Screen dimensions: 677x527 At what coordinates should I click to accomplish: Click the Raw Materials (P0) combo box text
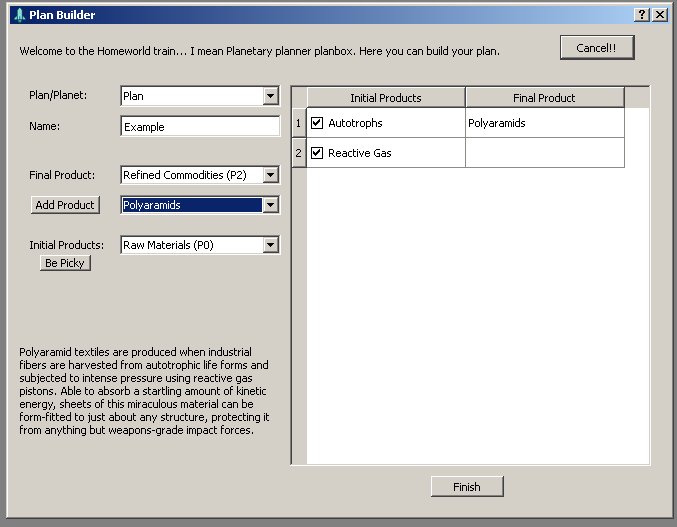(168, 245)
